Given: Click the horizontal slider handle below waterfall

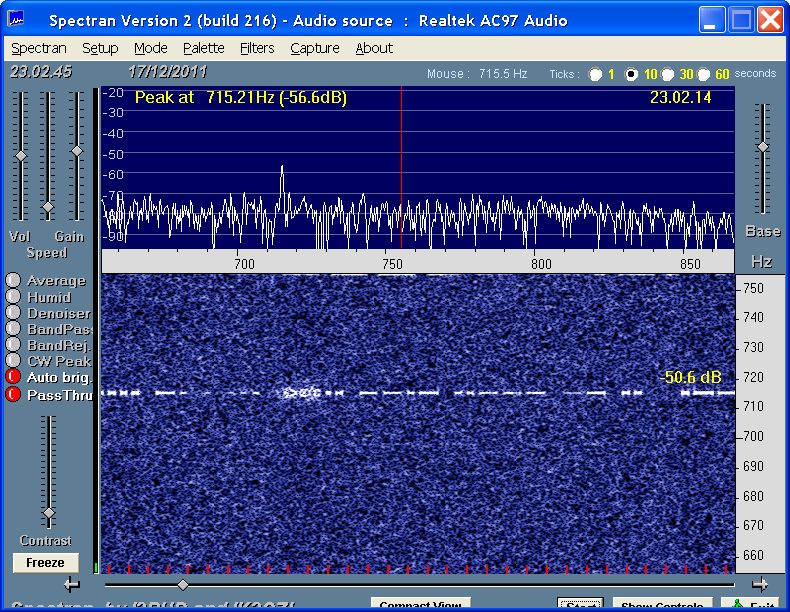Looking at the screenshot, I should [183, 585].
